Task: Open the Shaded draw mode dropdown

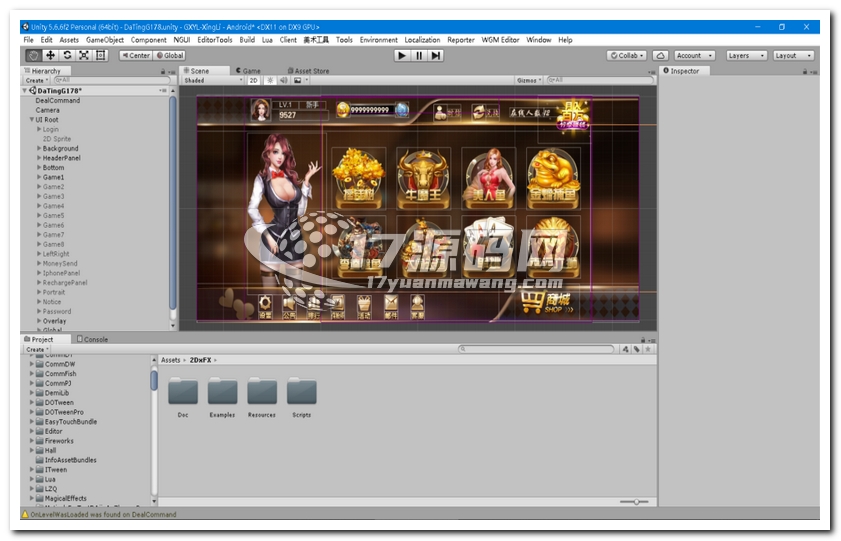Action: (213, 80)
